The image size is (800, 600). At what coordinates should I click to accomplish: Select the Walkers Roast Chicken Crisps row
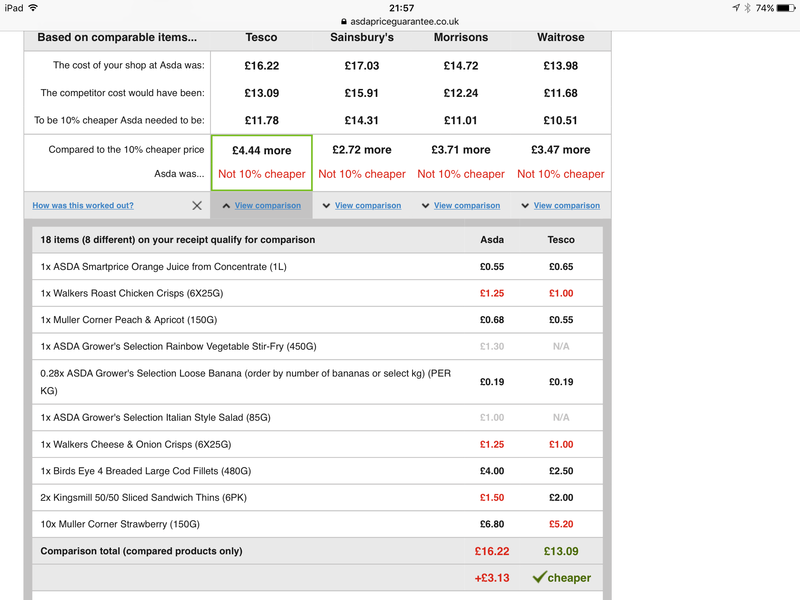(x=317, y=293)
